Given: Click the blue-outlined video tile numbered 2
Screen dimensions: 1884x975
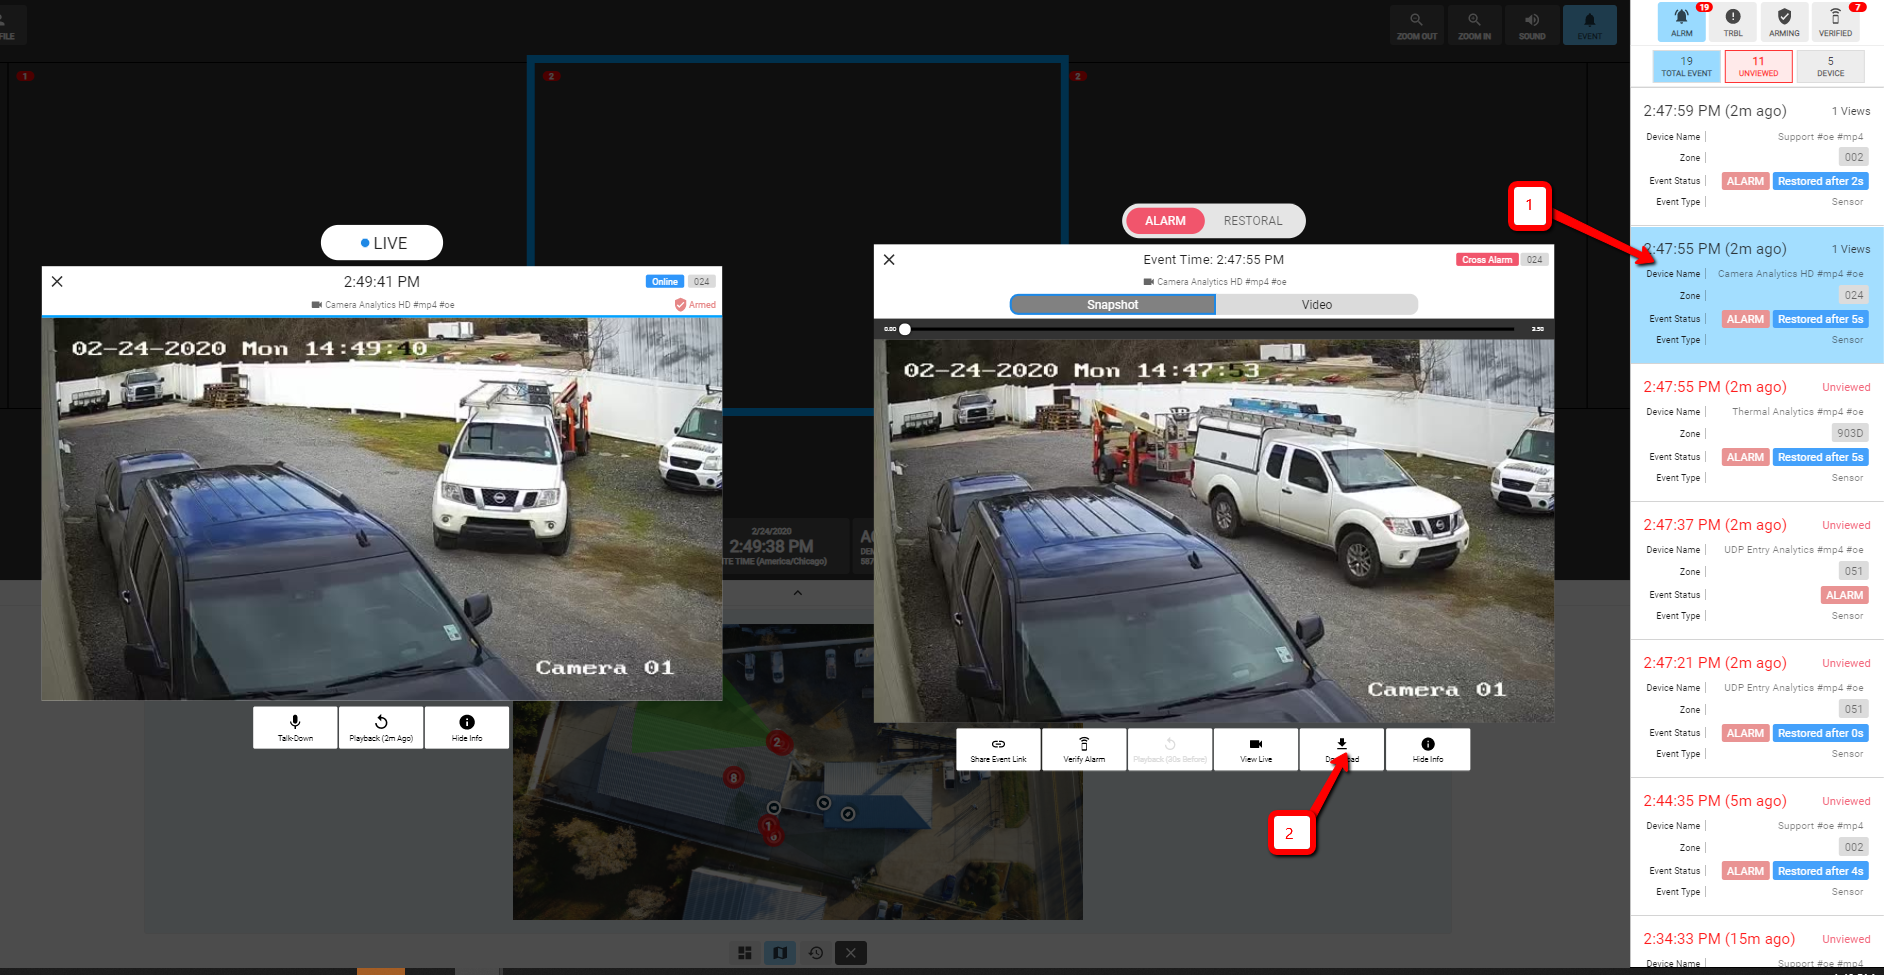Looking at the screenshot, I should [x=797, y=235].
